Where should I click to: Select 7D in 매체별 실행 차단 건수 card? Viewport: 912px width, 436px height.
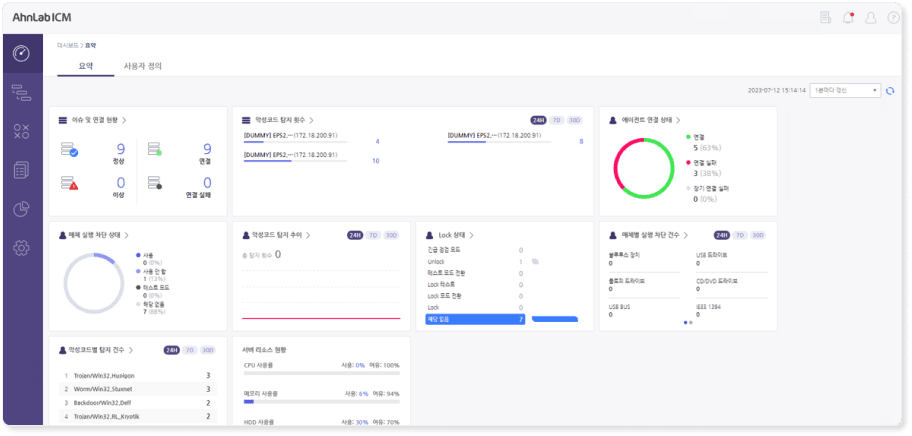tap(739, 235)
